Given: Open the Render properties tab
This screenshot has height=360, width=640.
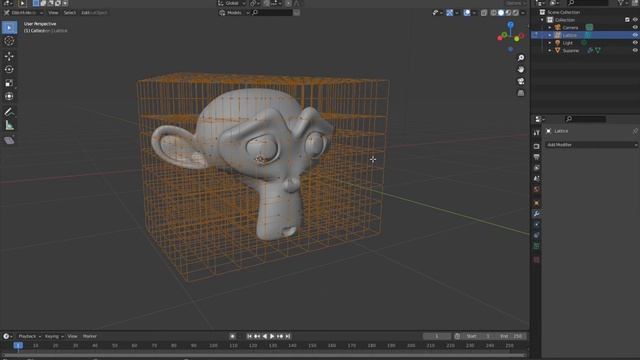Looking at the screenshot, I should [536, 146].
